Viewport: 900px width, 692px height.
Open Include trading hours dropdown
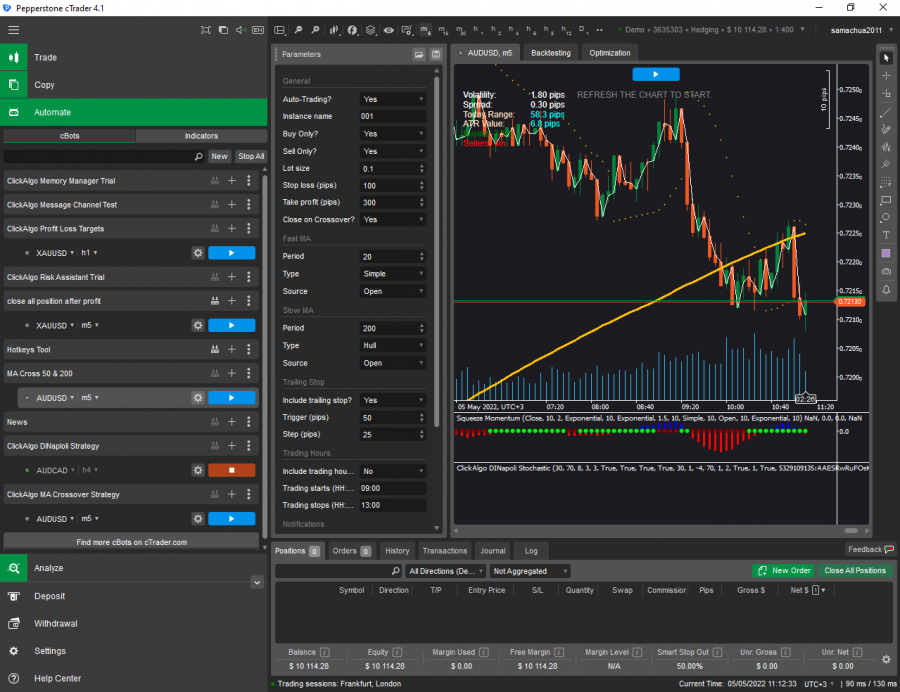[x=393, y=471]
